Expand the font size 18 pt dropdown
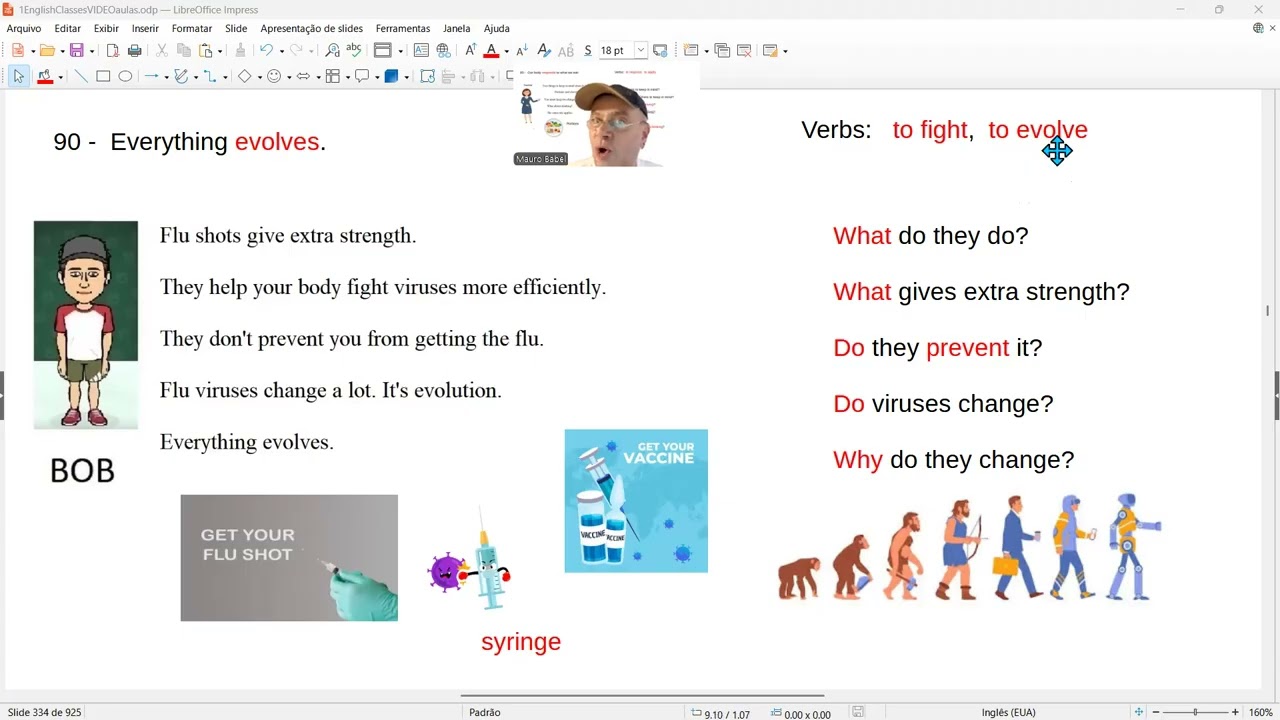The width and height of the screenshot is (1280, 720). [x=640, y=50]
